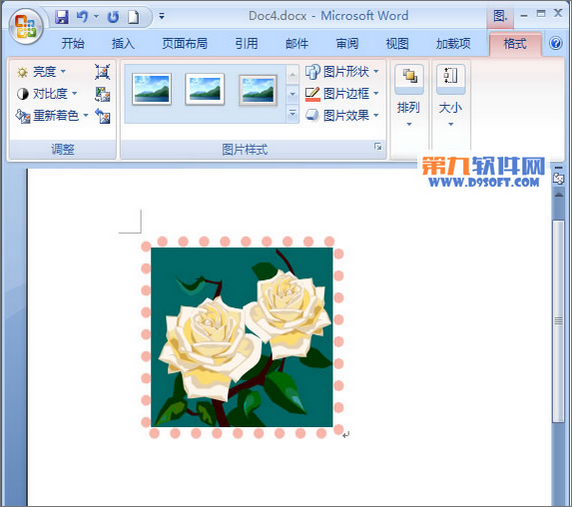This screenshot has height=507, width=572.
Task: Open the 页面布局 tab
Action: (x=185, y=44)
